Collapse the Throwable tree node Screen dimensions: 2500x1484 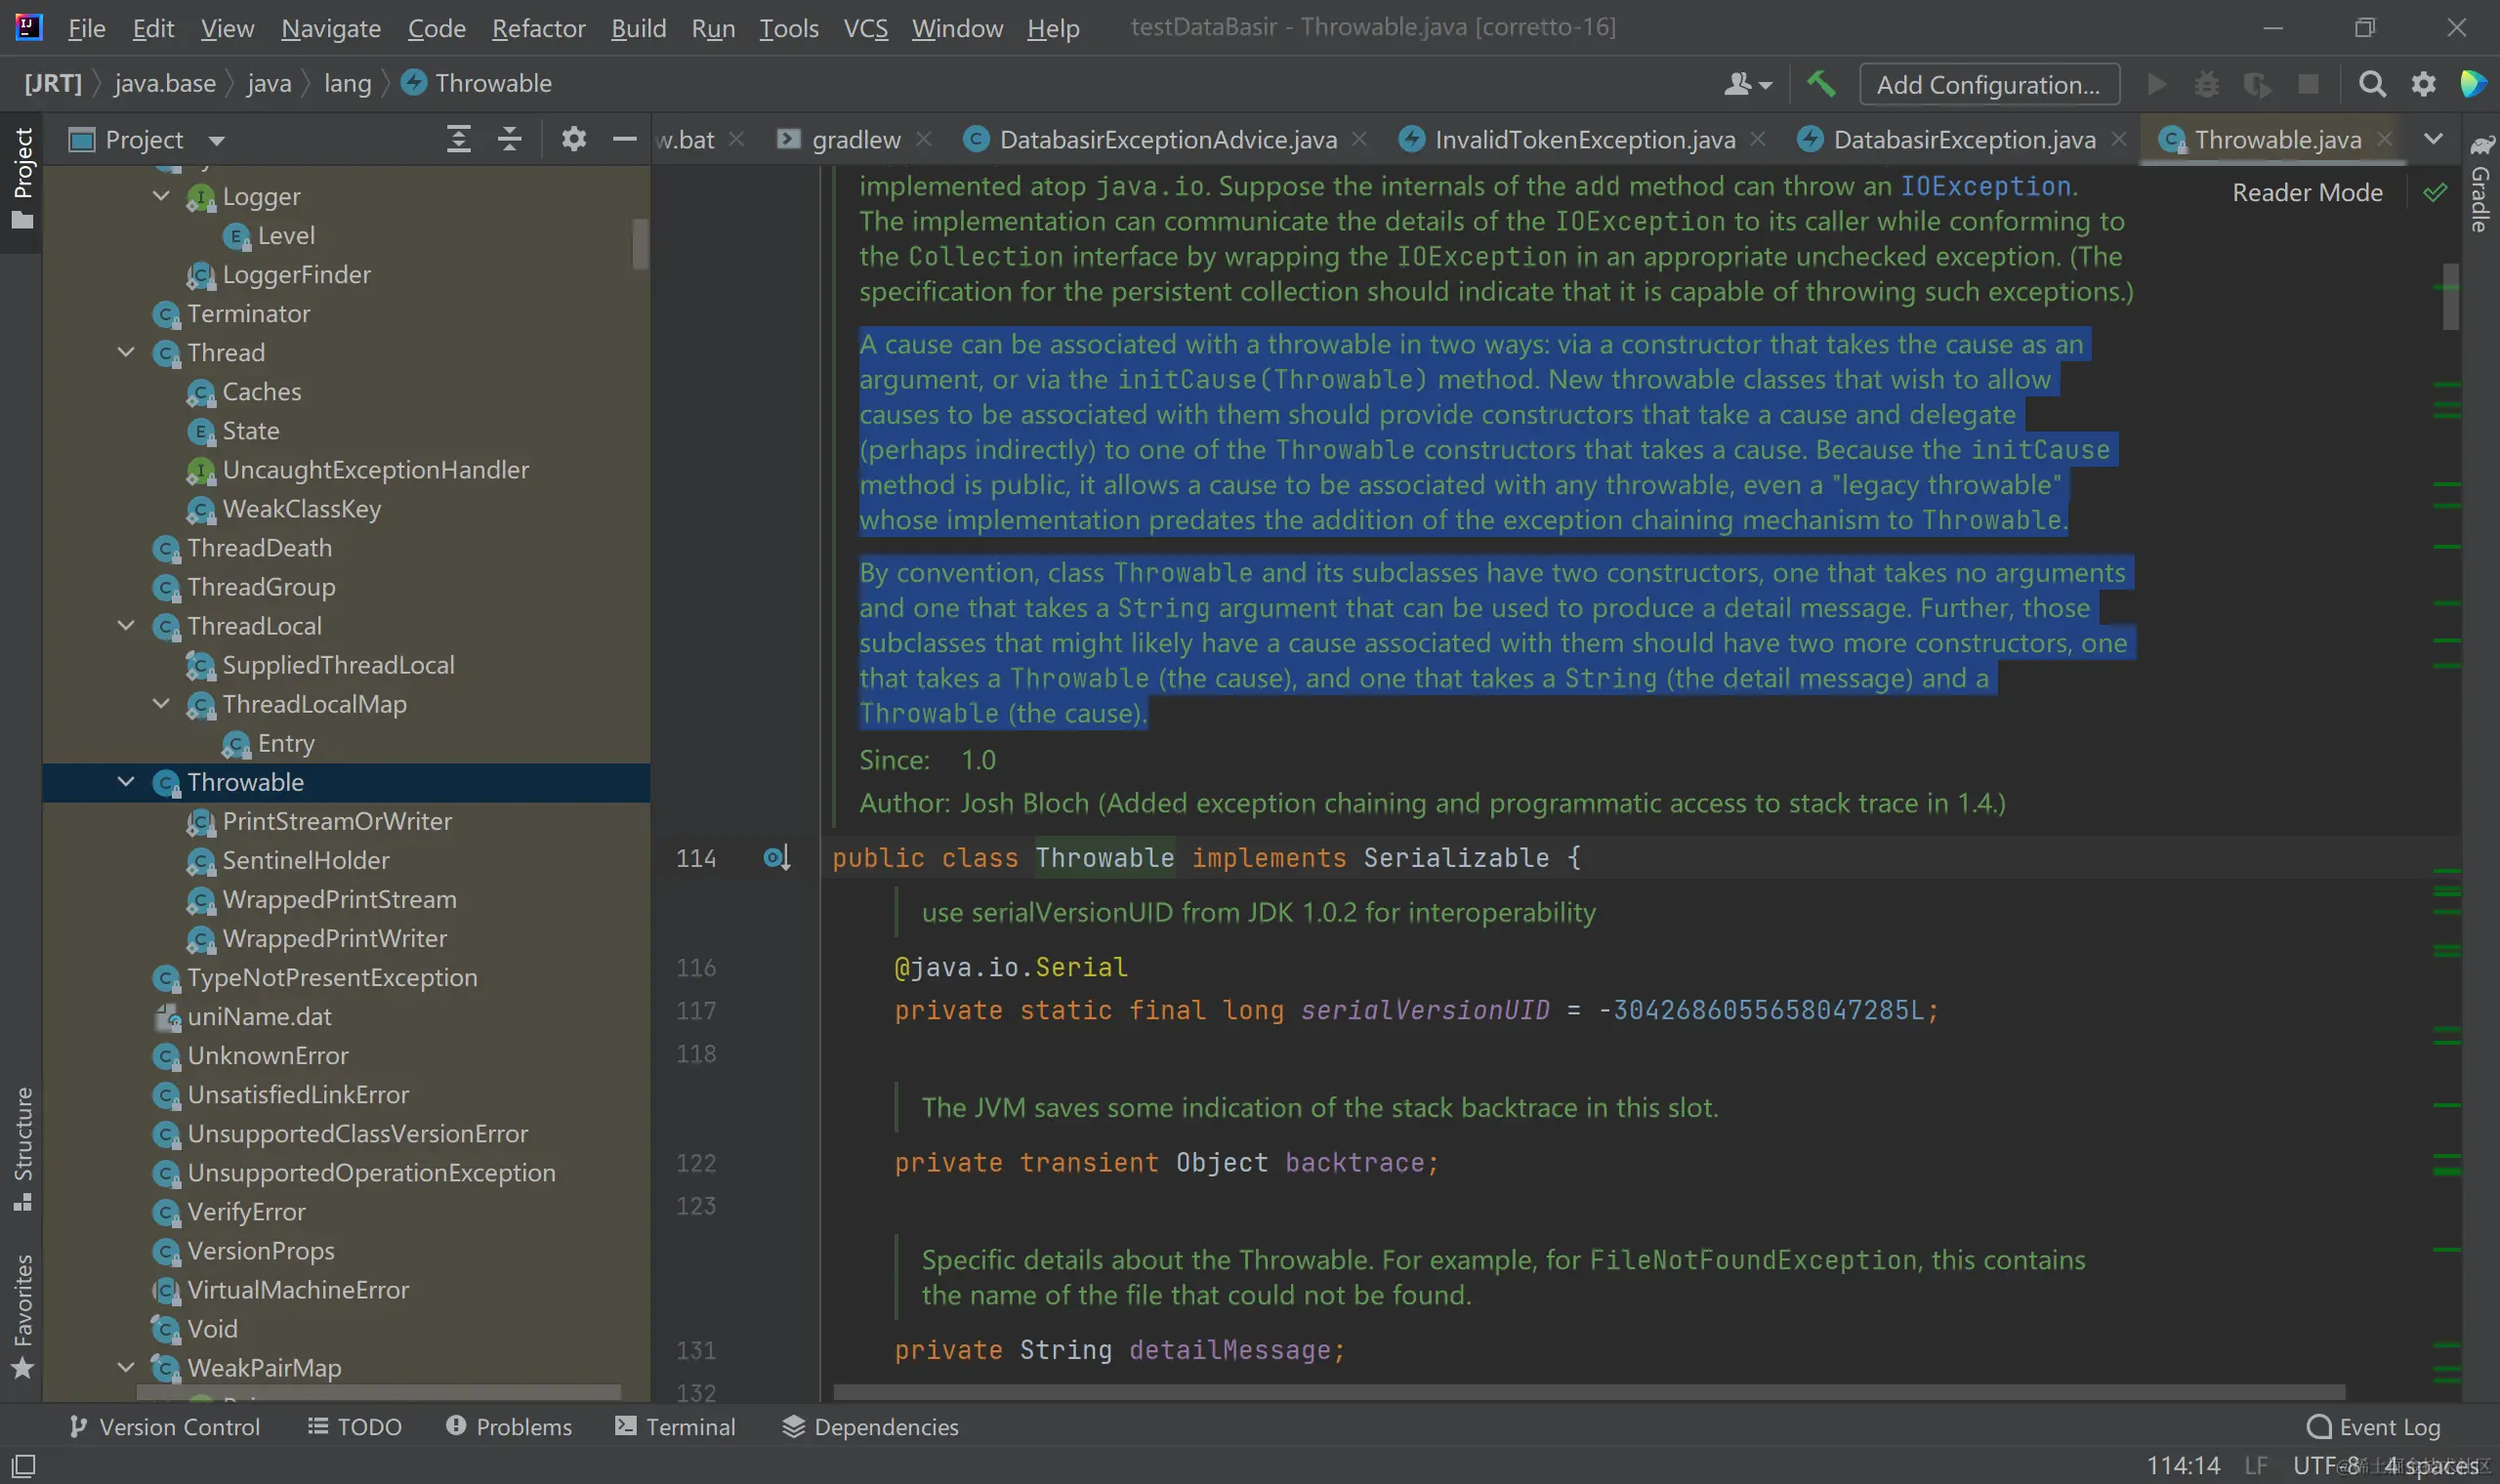[126, 782]
